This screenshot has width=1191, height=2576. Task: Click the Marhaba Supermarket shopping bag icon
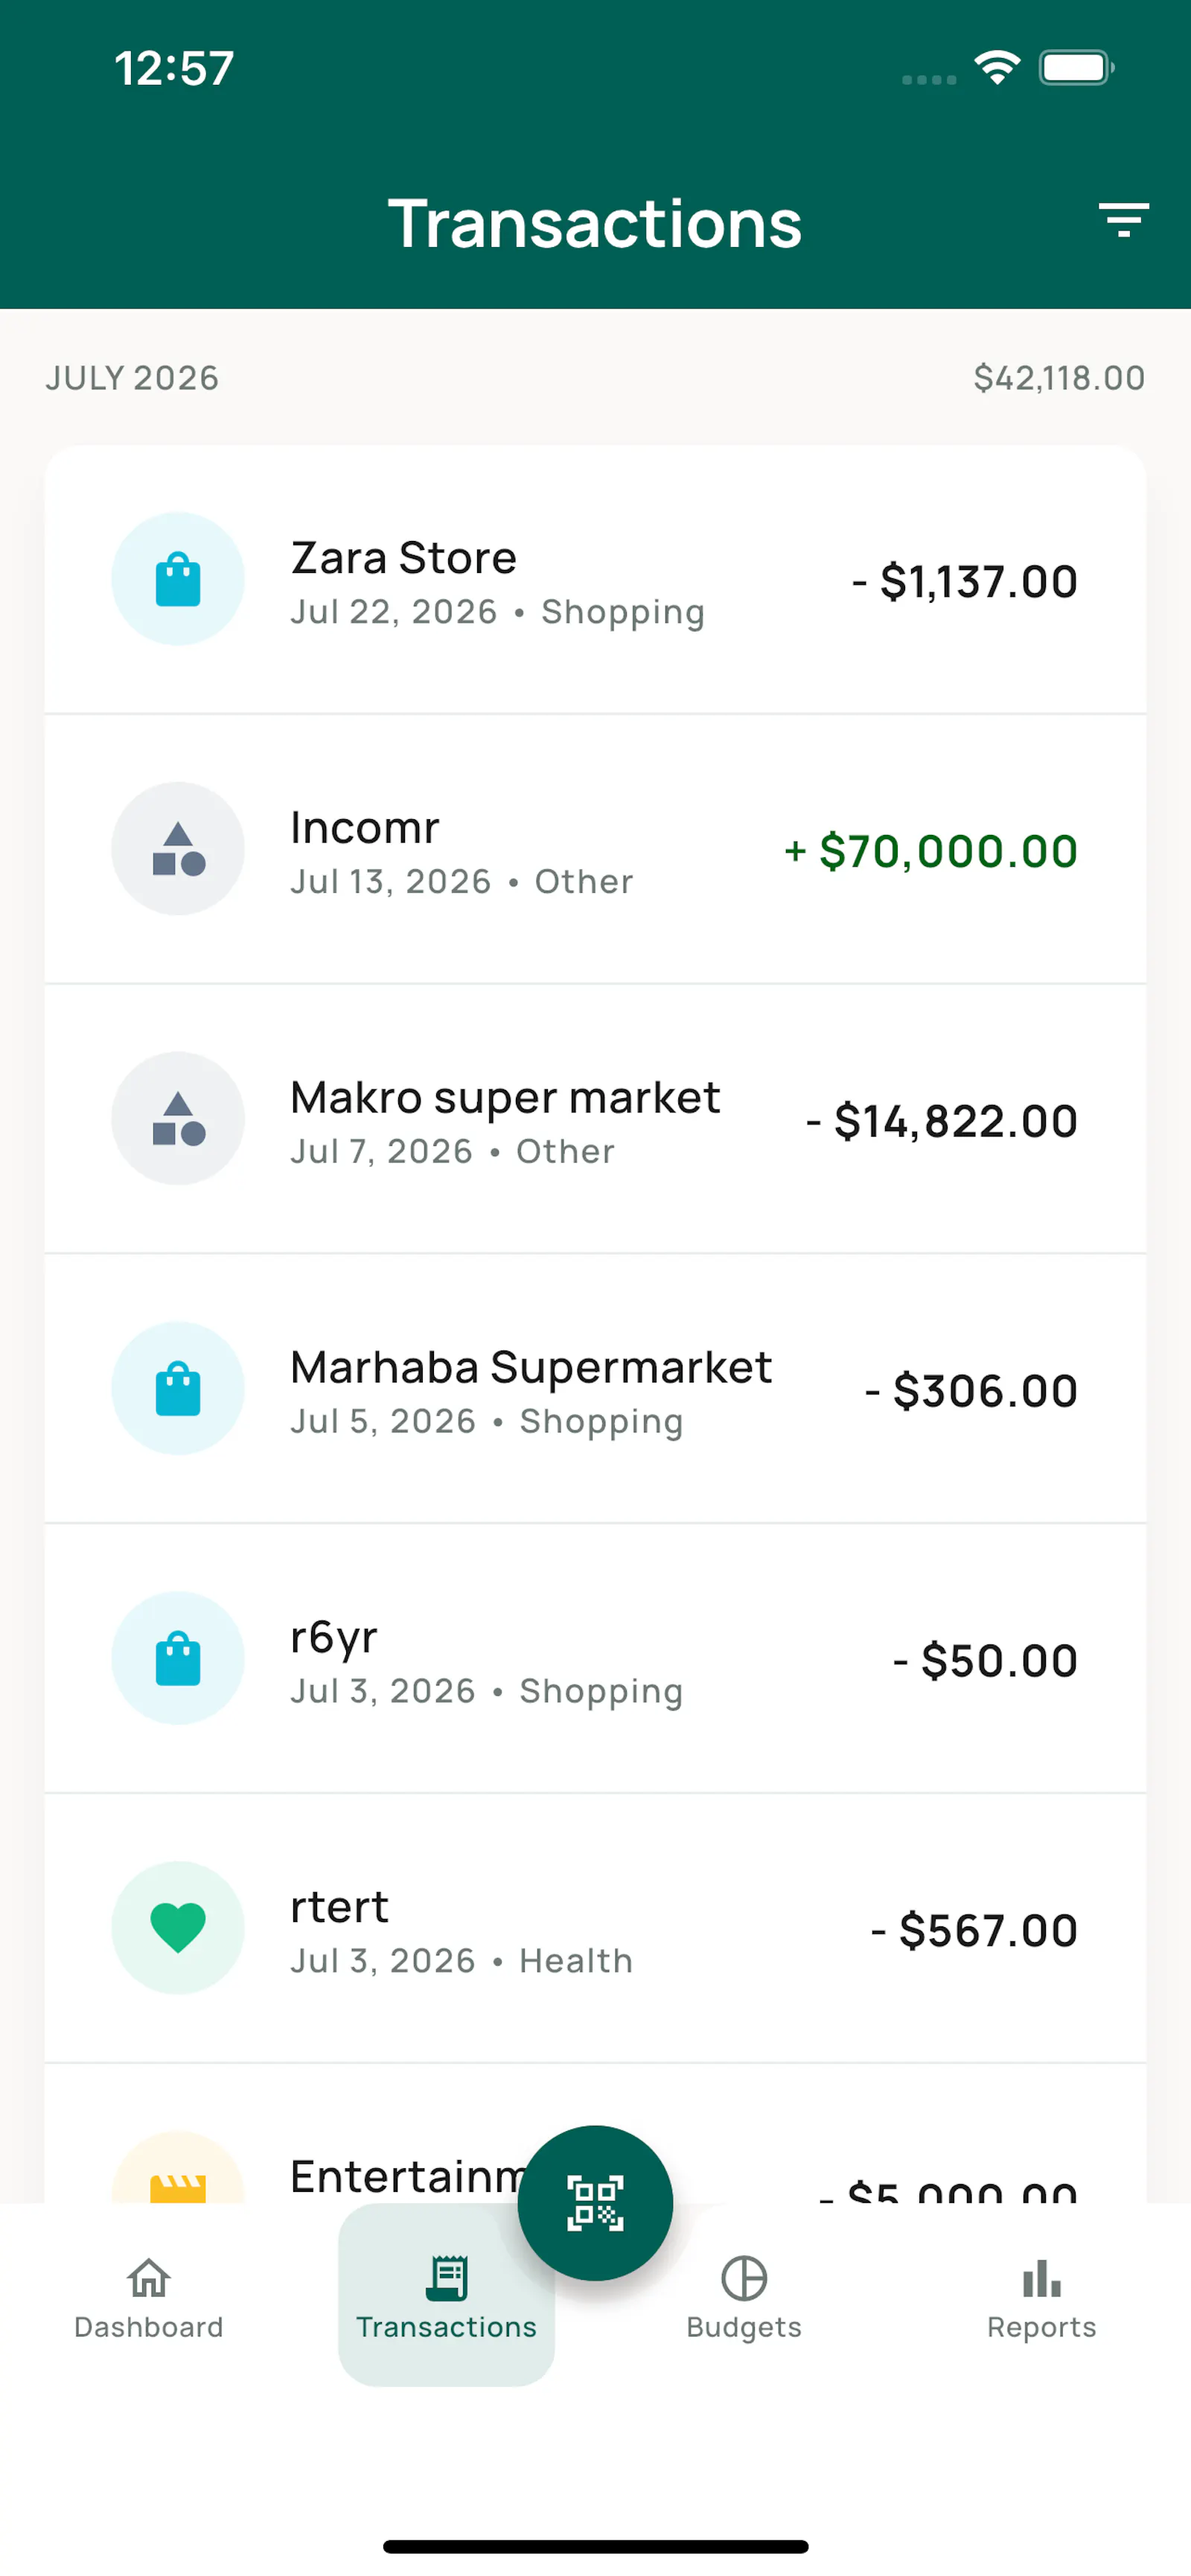(x=178, y=1388)
